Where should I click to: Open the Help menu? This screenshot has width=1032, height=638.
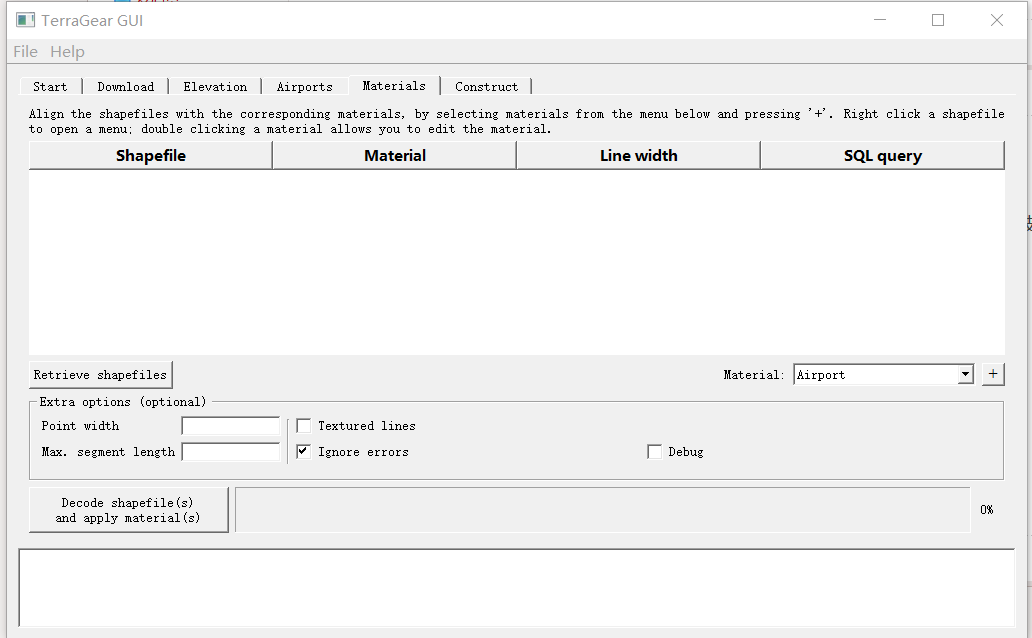[x=67, y=51]
